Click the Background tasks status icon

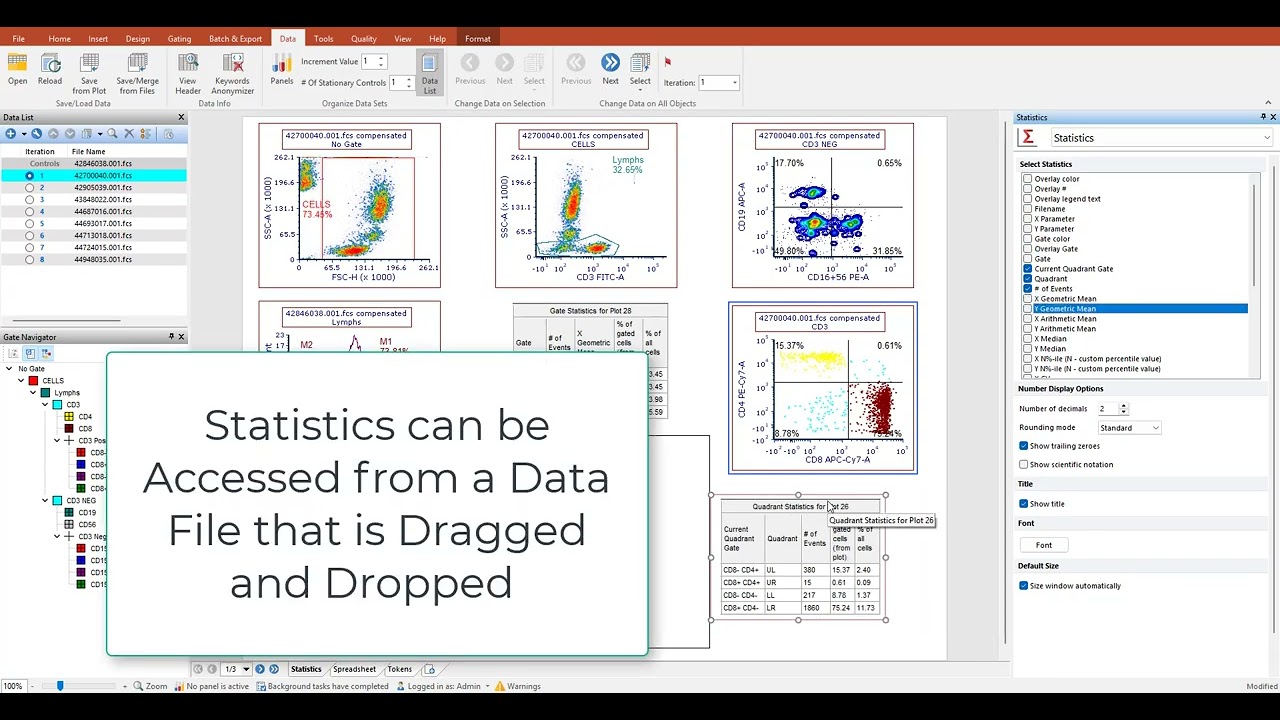pyautogui.click(x=261, y=686)
